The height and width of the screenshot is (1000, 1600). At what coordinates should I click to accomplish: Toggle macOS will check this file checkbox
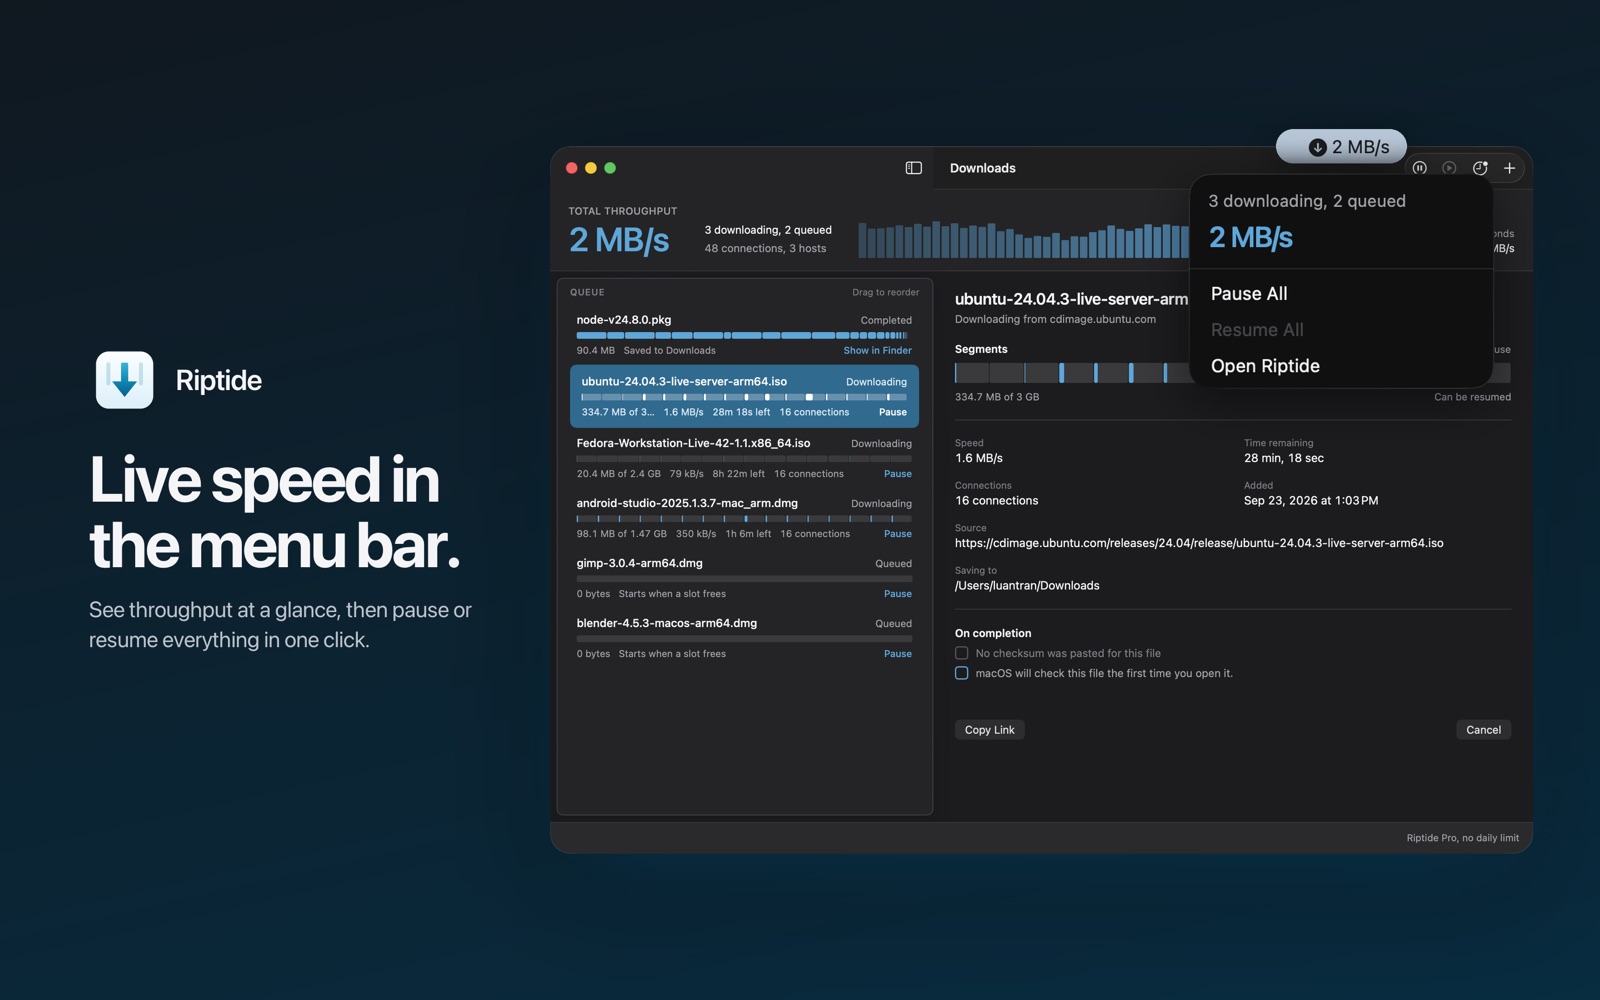962,673
